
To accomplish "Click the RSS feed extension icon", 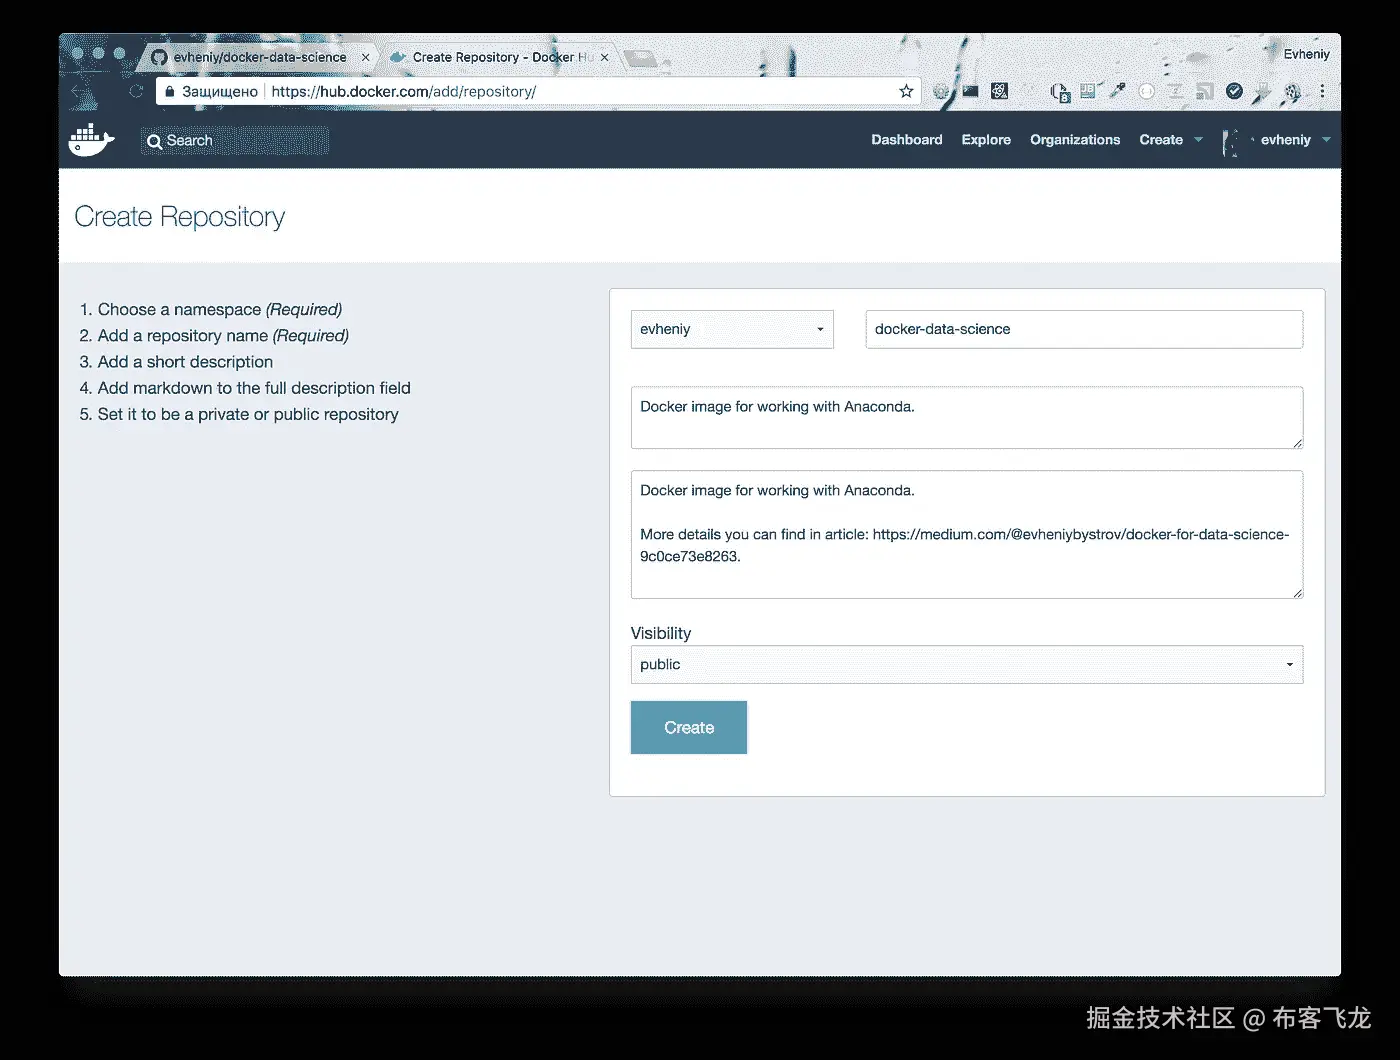I will point(1205,91).
